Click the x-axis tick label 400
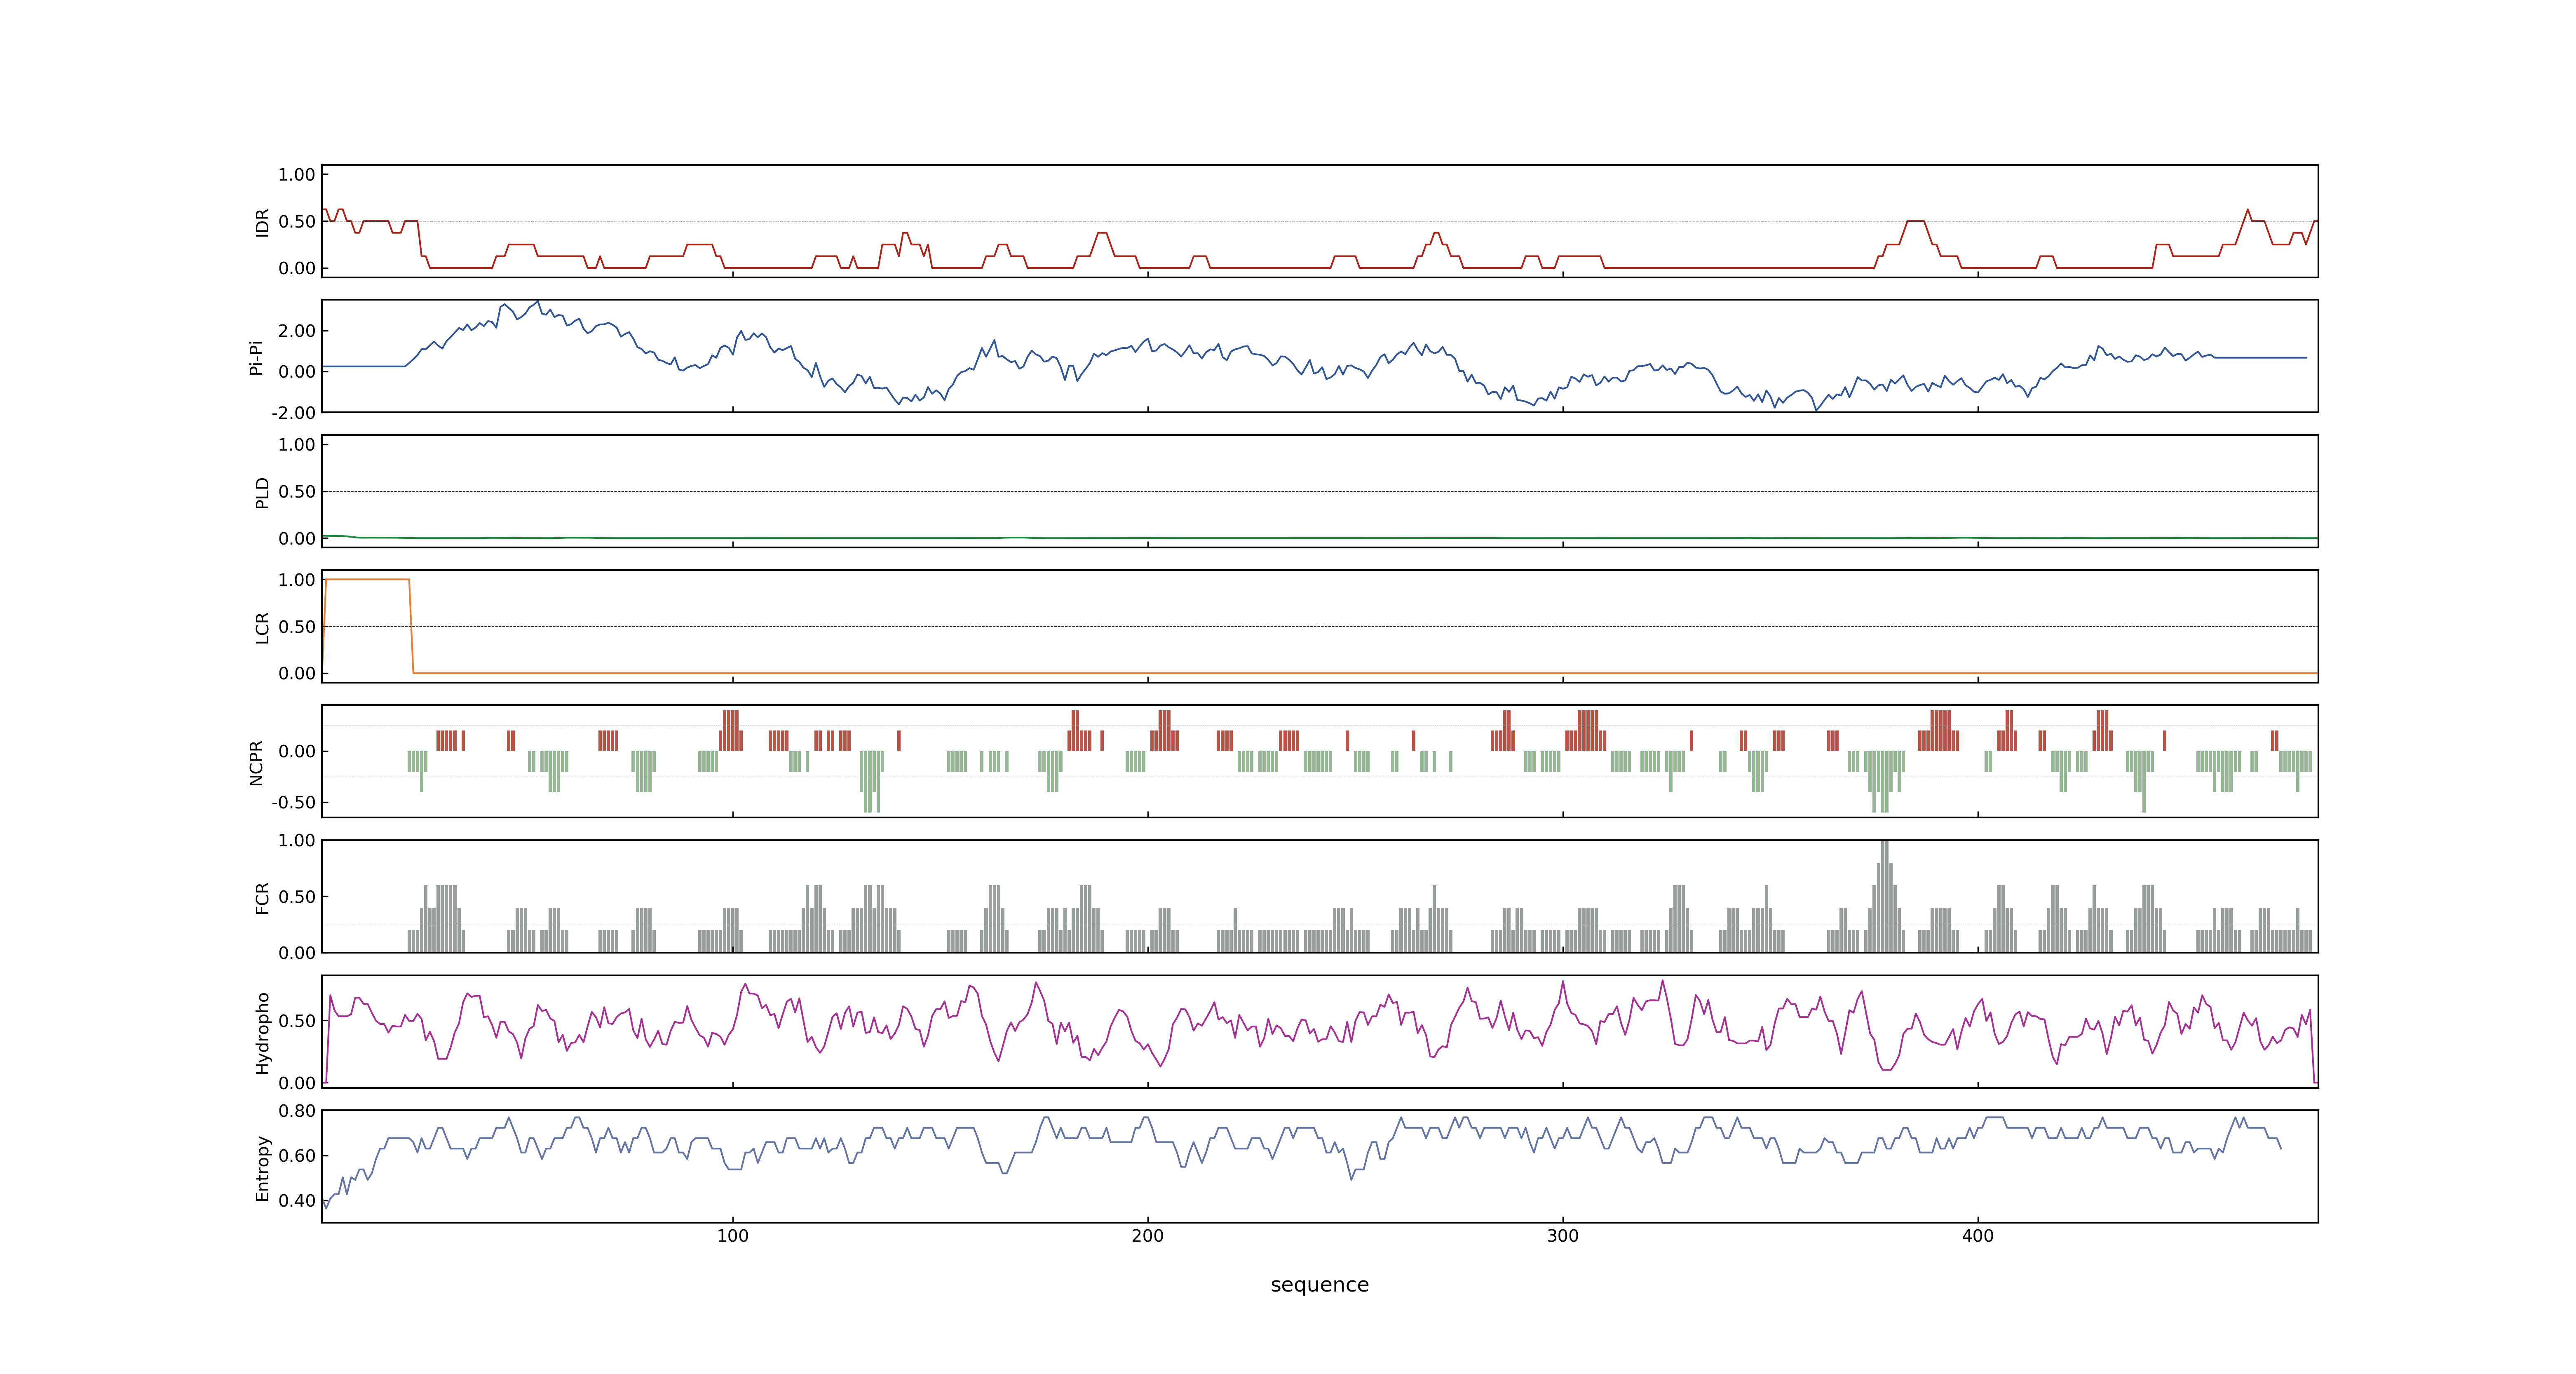This screenshot has height=1374, width=2576. pos(1977,1235)
